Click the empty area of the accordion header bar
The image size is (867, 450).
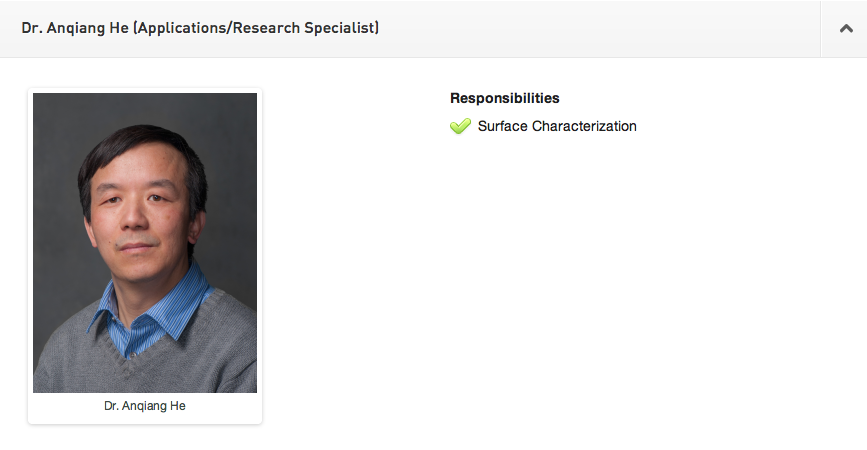click(600, 28)
